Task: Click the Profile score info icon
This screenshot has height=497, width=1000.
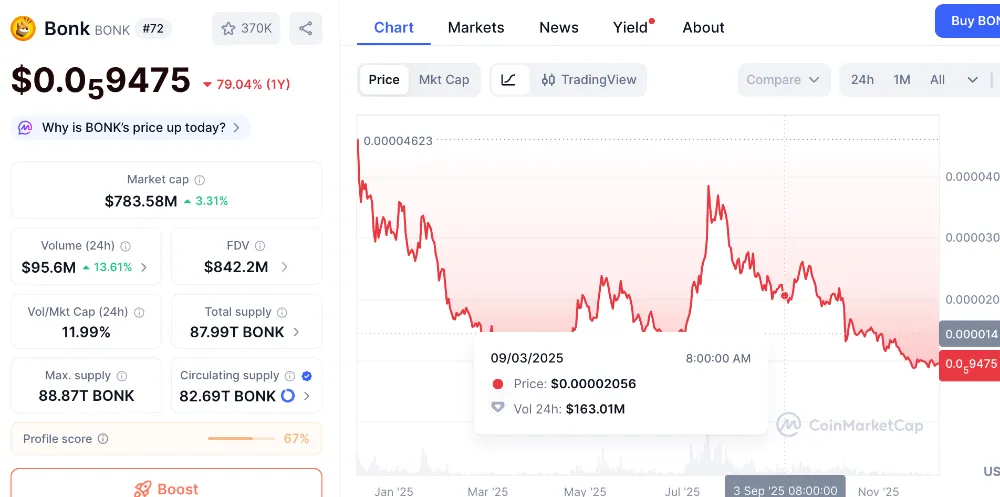Action: point(103,439)
